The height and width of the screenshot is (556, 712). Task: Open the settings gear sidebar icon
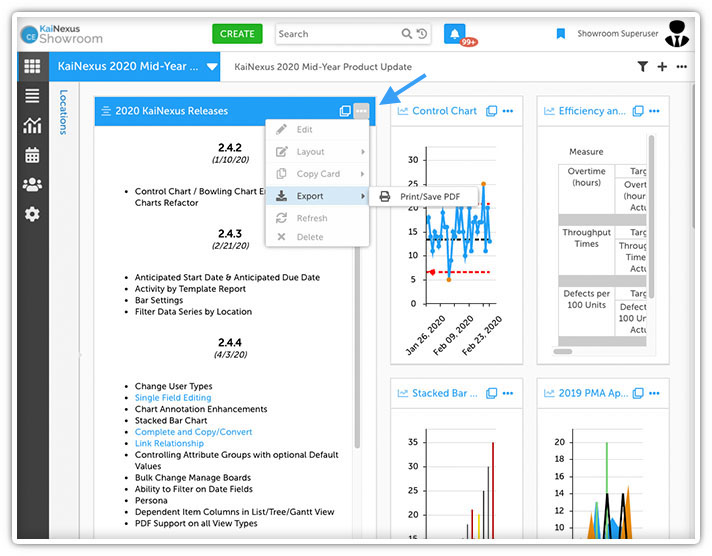tap(32, 214)
